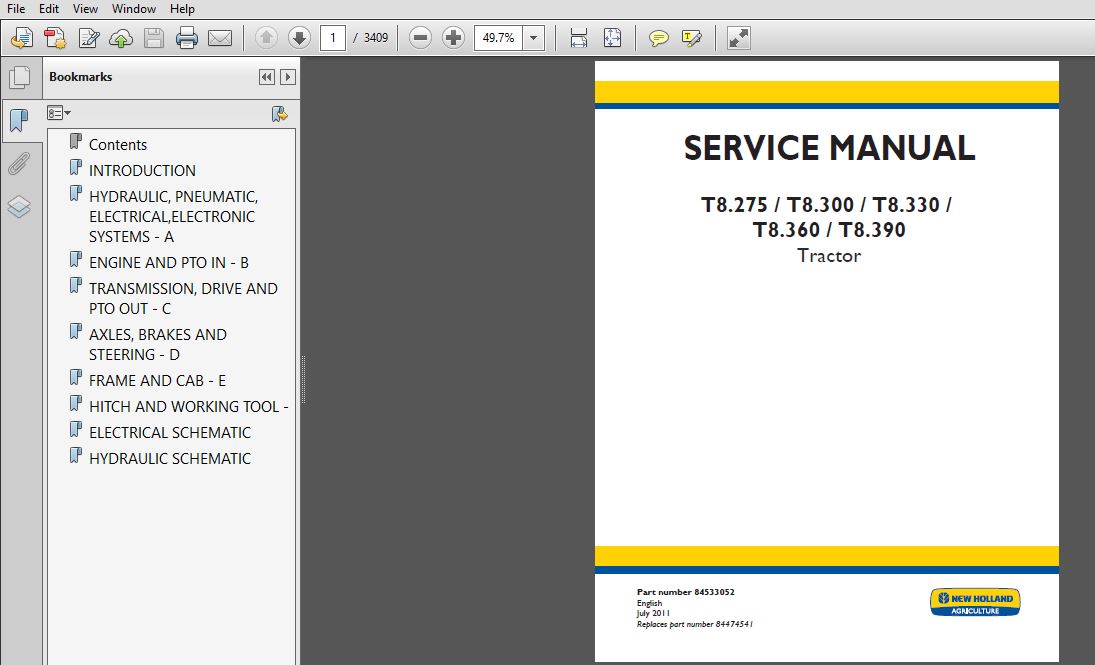
Task: Click the Bookmarks panel title
Action: (x=80, y=77)
